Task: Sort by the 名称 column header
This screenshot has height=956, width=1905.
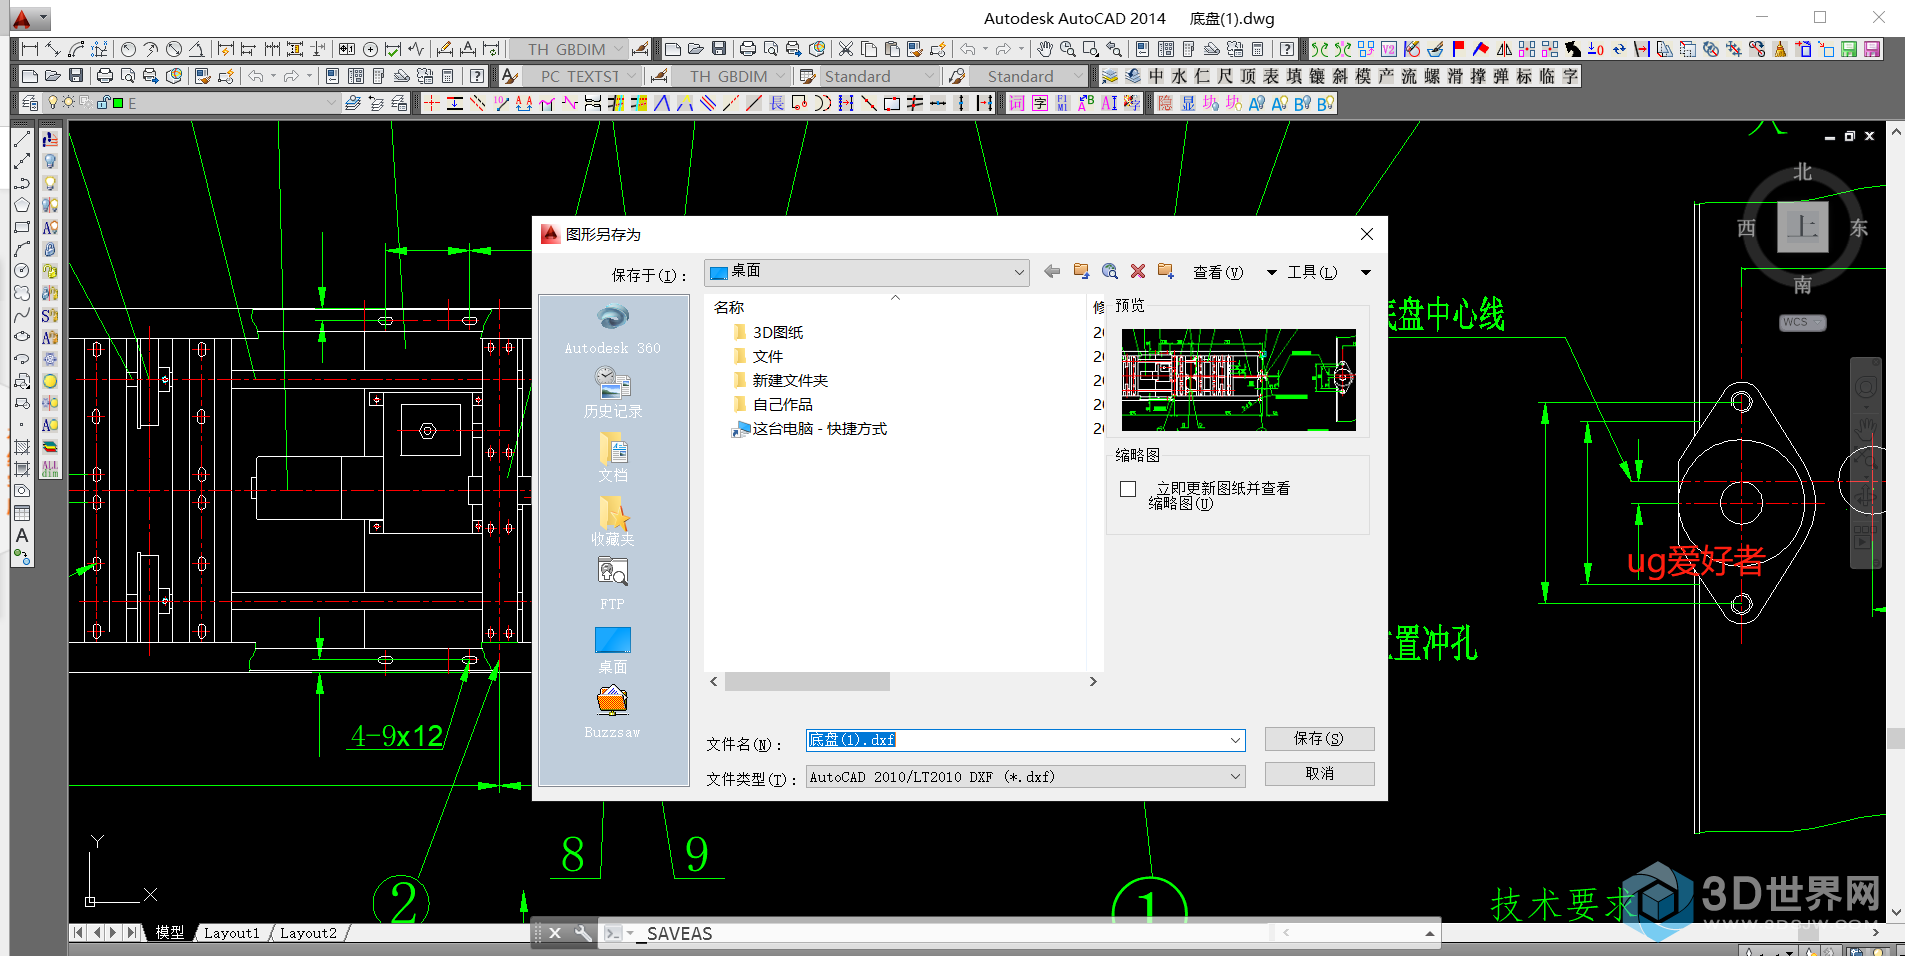Action: tap(729, 307)
